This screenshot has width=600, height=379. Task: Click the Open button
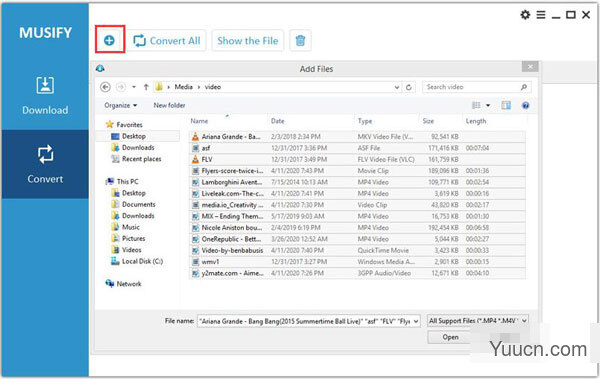(x=450, y=337)
